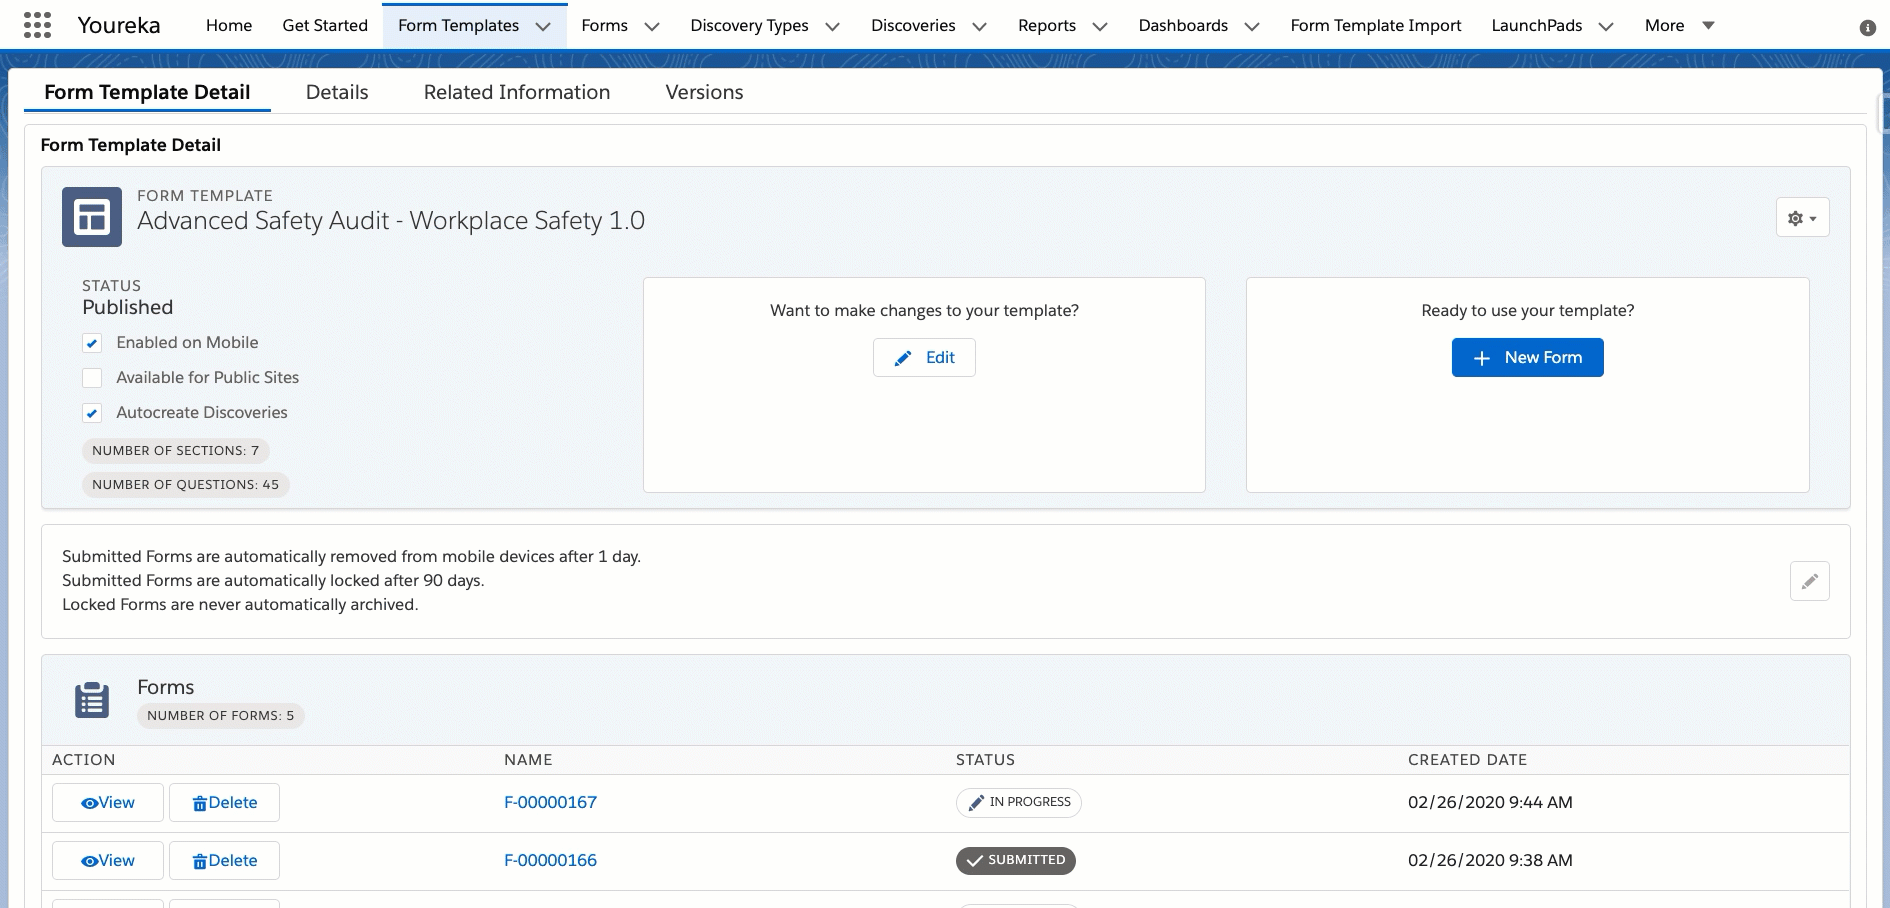This screenshot has height=908, width=1890.
Task: Delete form F-00000167
Action: (224, 802)
